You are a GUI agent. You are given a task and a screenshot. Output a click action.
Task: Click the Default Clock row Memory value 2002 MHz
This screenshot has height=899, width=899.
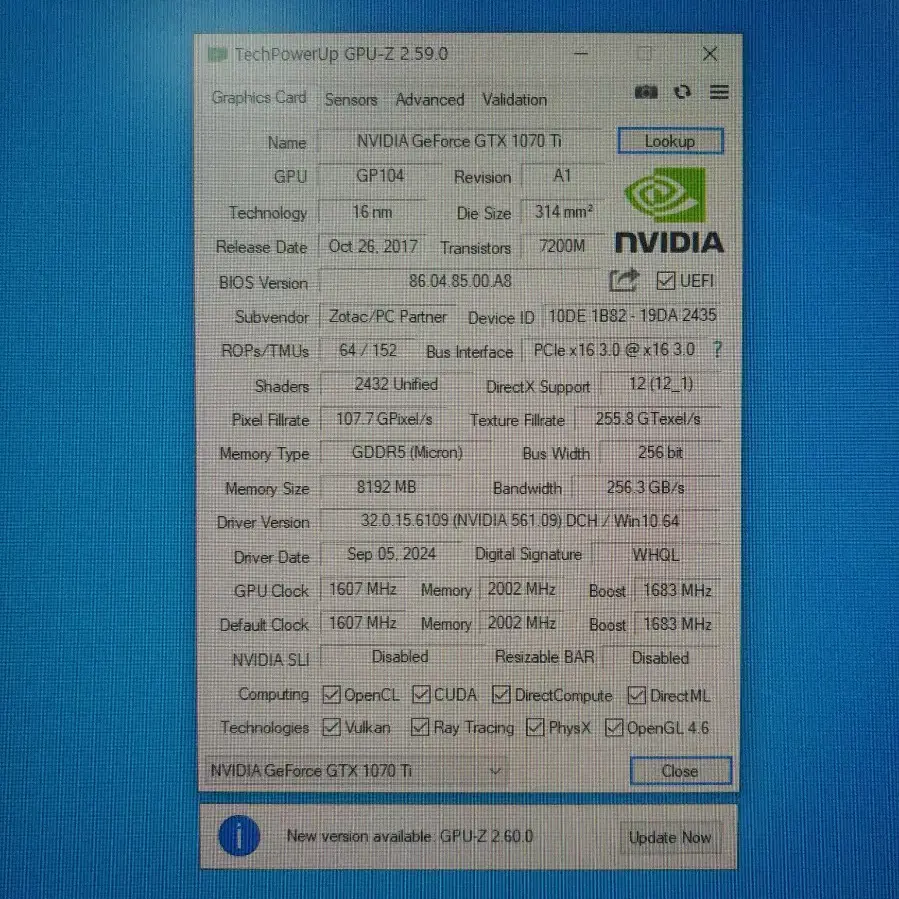[x=521, y=623]
